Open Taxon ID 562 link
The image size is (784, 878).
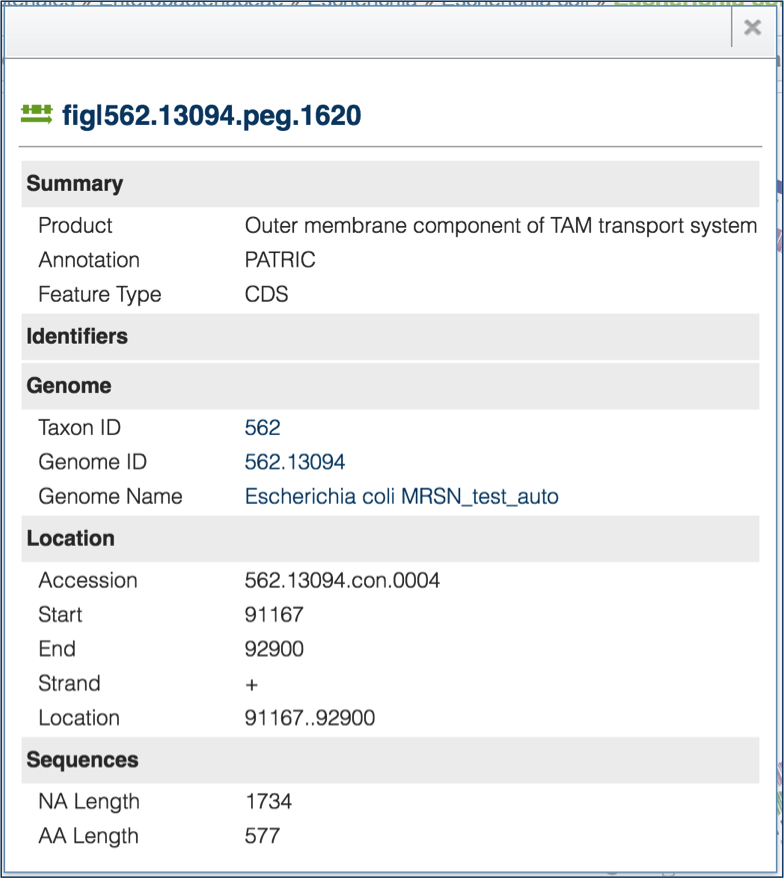[x=262, y=428]
